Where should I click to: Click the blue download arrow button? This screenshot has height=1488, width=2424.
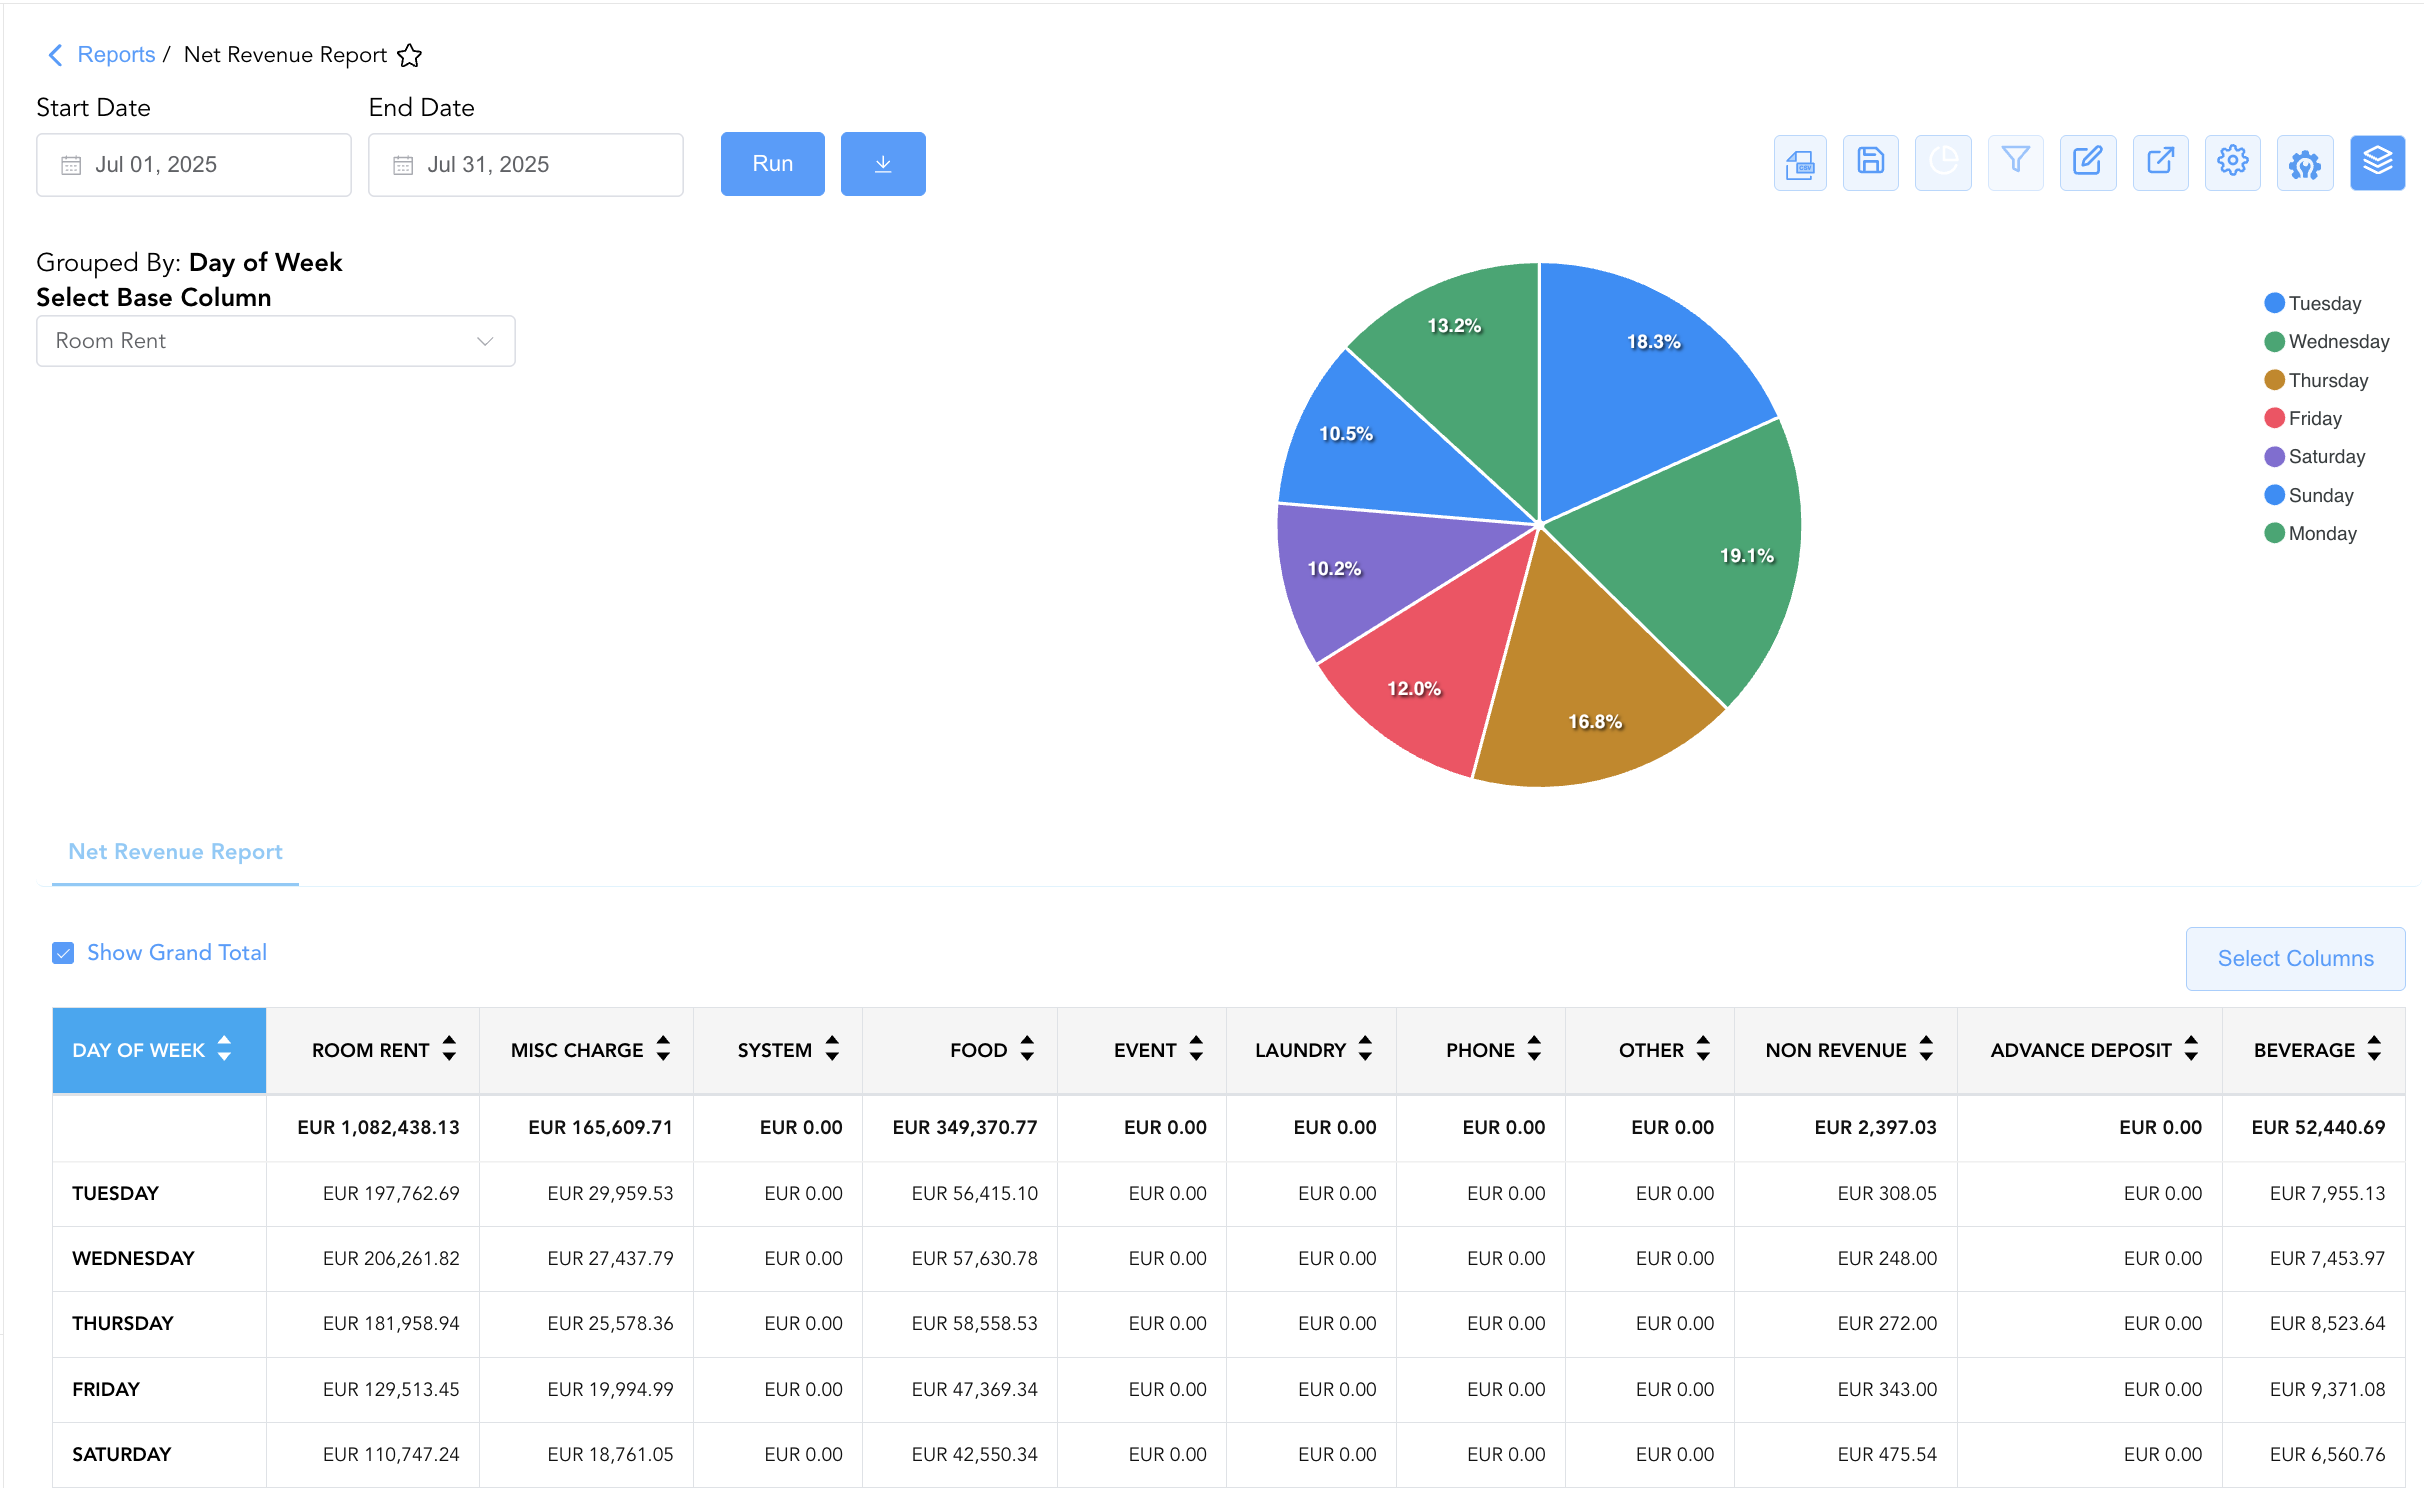tap(883, 164)
